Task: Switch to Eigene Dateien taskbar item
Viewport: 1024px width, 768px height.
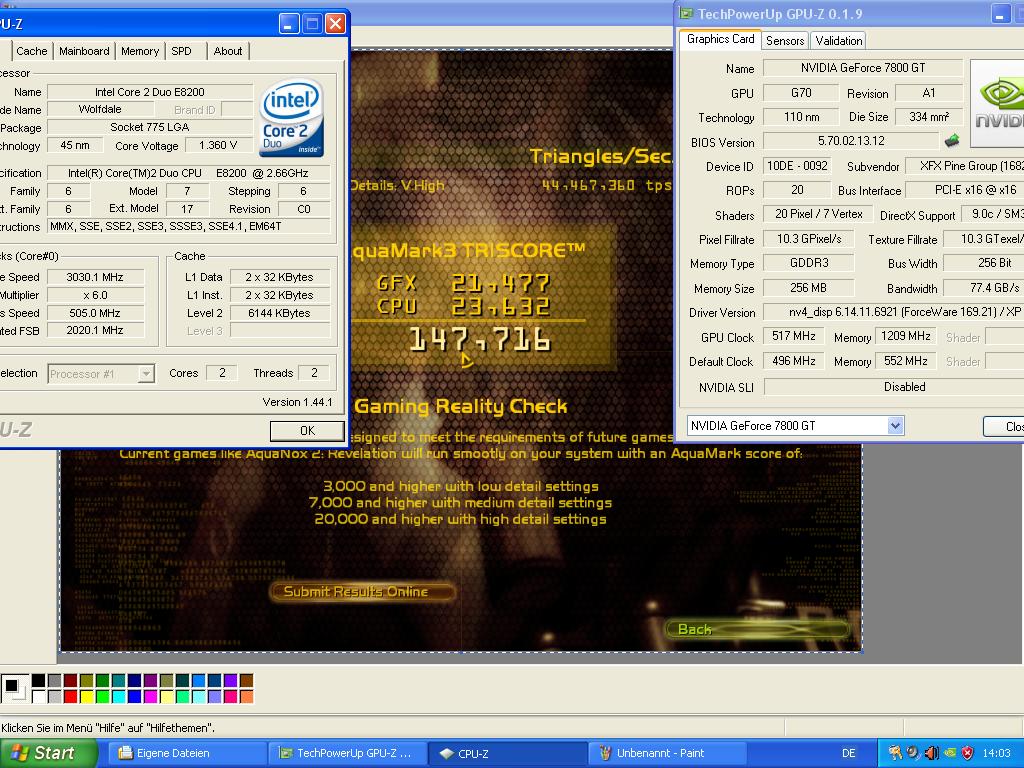Action: click(186, 753)
